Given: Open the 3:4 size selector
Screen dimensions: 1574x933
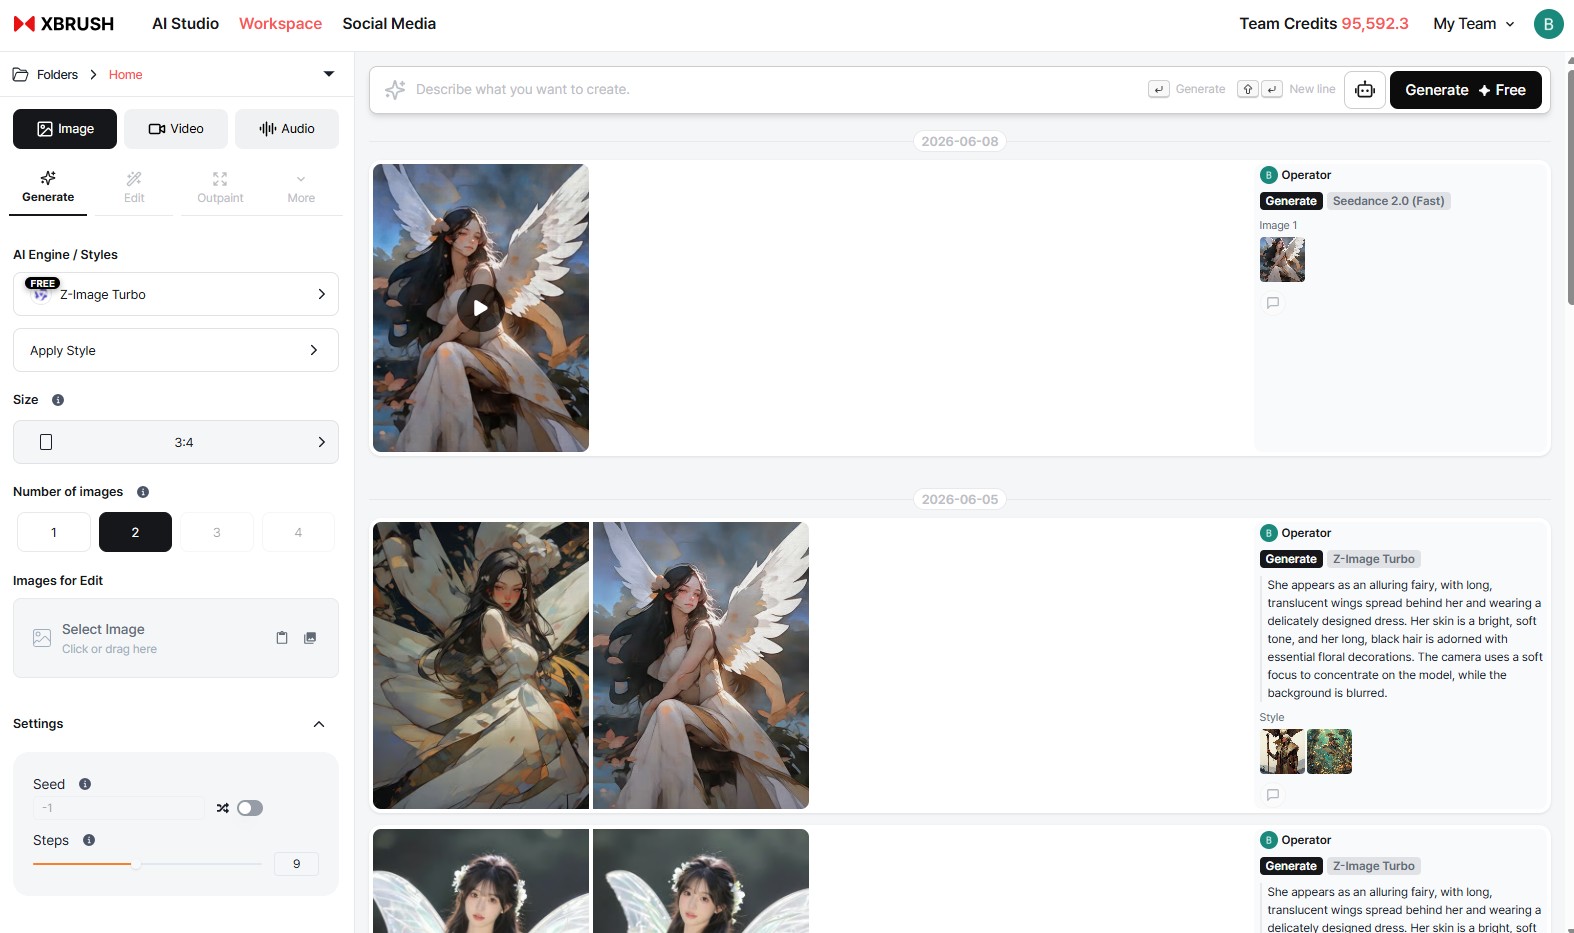Looking at the screenshot, I should (x=176, y=442).
